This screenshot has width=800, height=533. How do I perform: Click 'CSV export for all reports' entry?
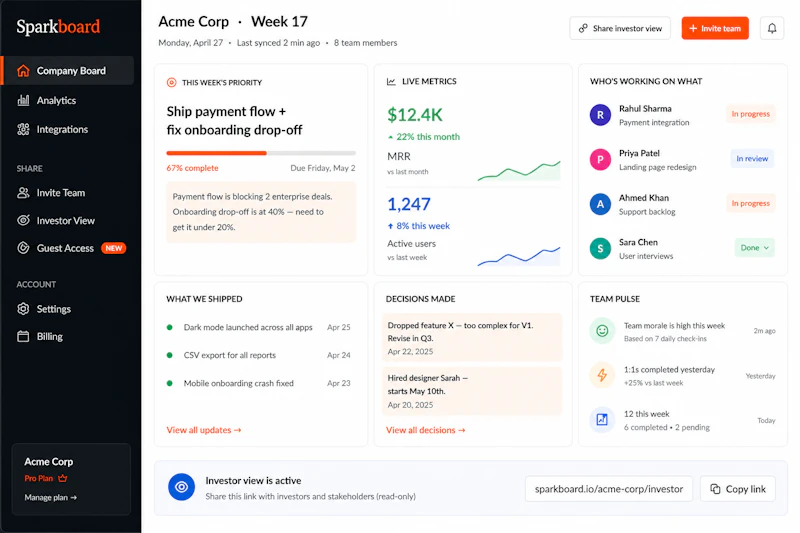click(x=230, y=355)
